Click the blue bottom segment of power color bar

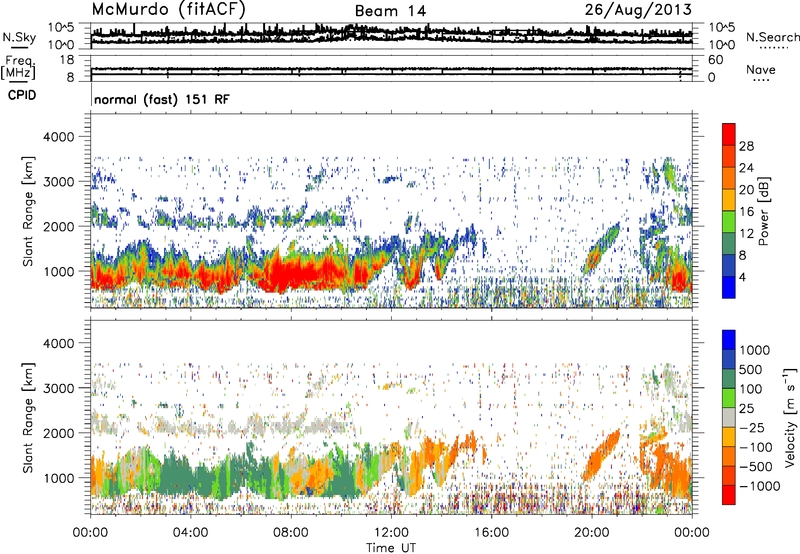729,287
